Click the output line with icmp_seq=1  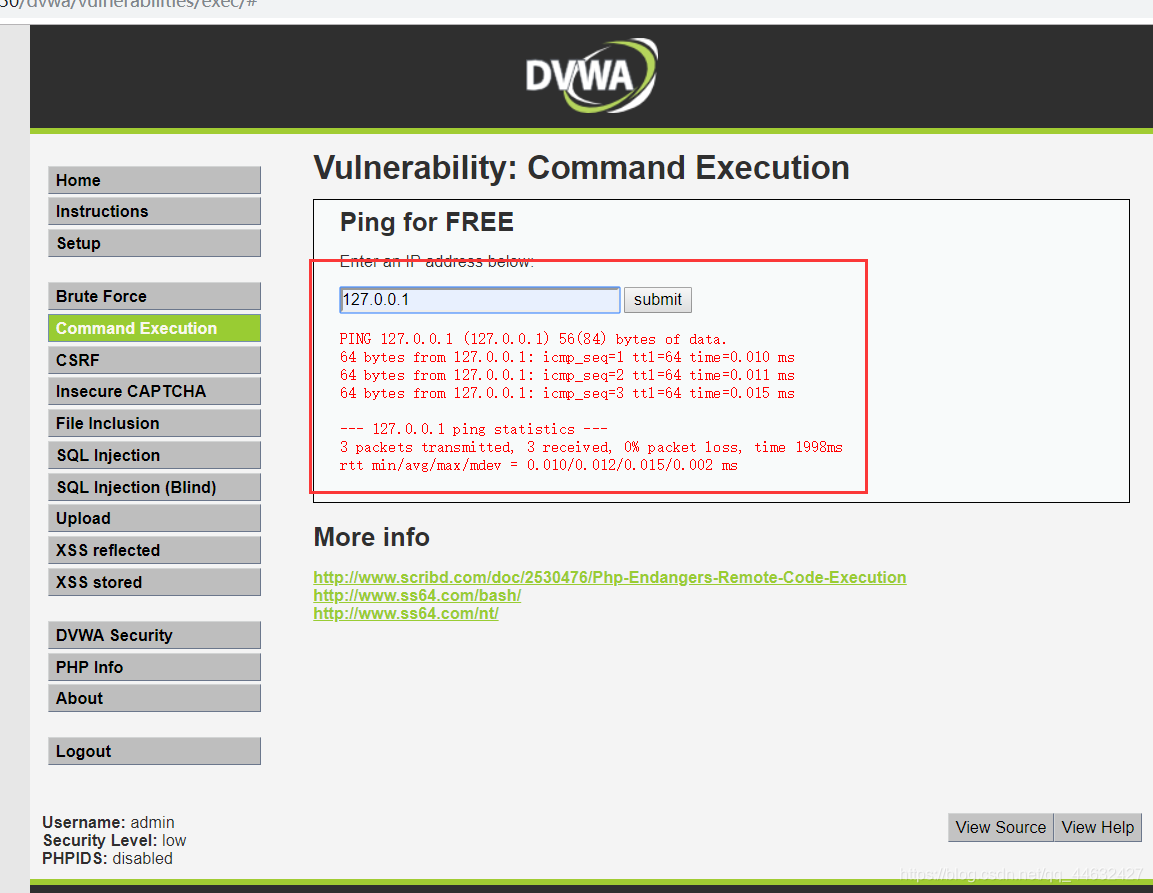coord(567,357)
